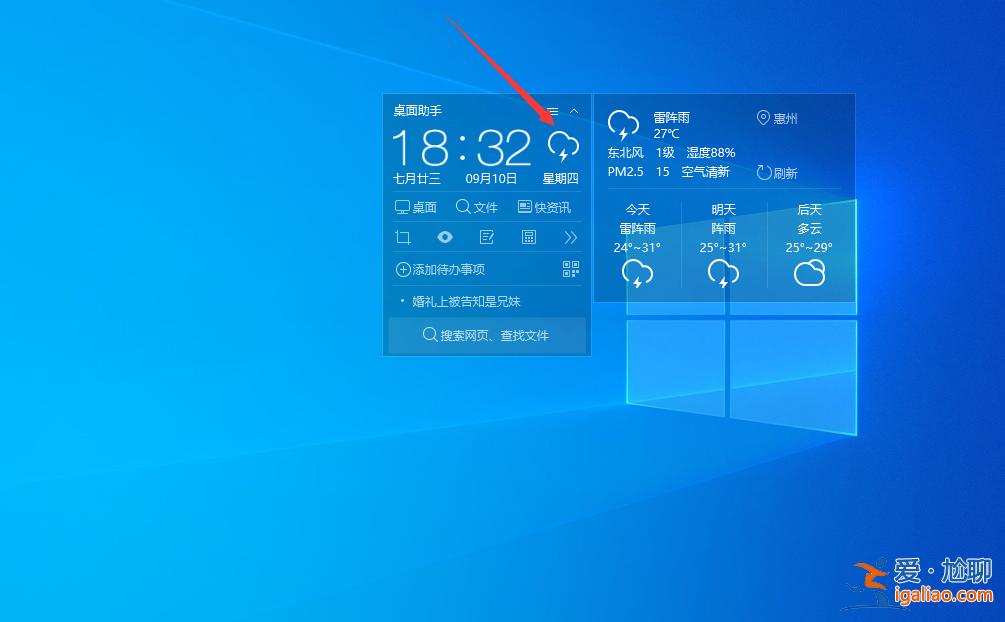Click the 刷新 refresh link
The height and width of the screenshot is (622, 1005).
(778, 171)
